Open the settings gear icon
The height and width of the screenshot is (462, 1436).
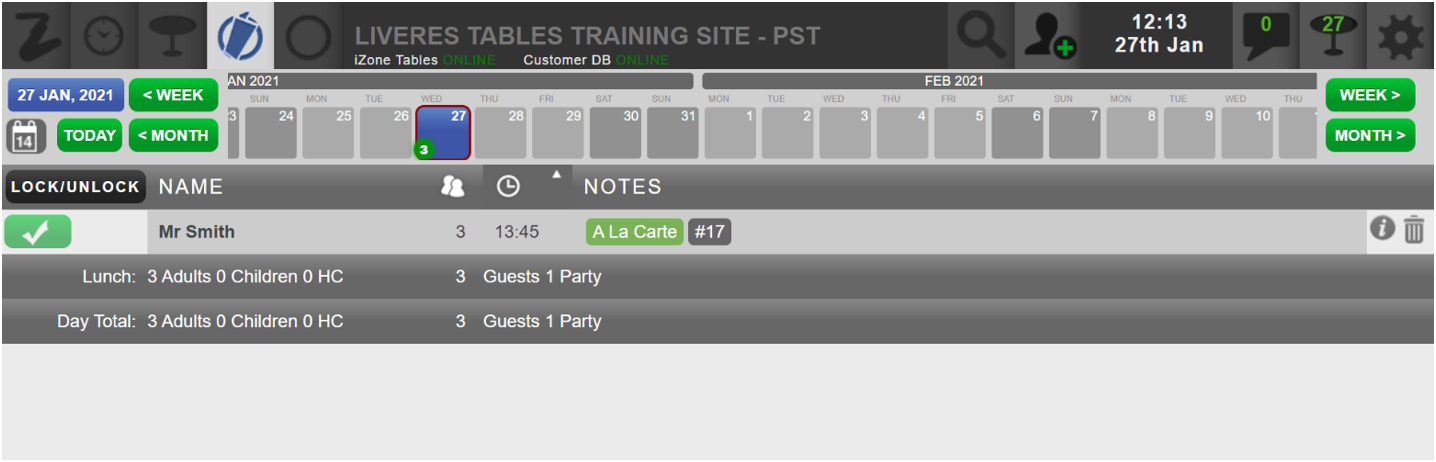click(x=1400, y=36)
